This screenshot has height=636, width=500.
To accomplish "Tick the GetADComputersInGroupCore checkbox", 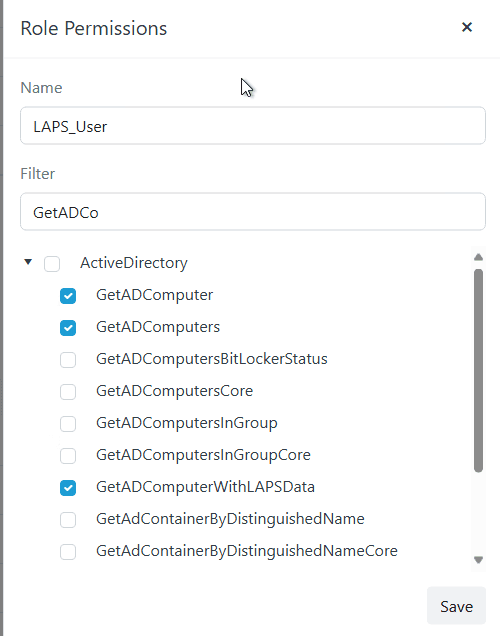I will (x=68, y=456).
